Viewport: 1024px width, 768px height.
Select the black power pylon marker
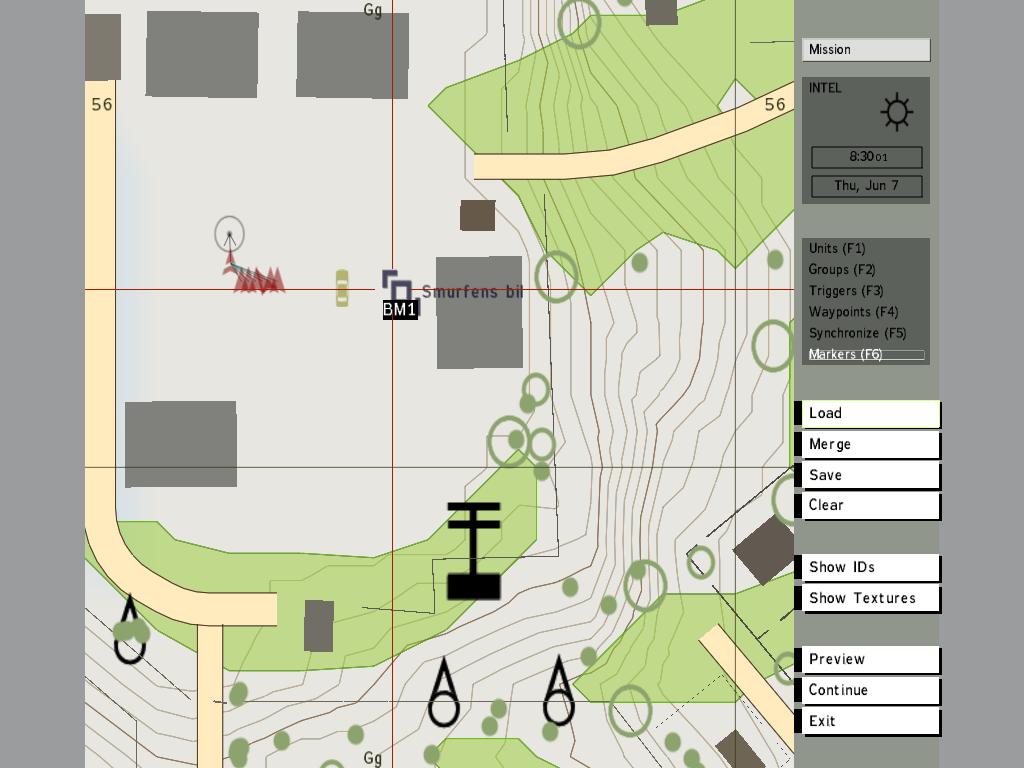click(x=474, y=551)
